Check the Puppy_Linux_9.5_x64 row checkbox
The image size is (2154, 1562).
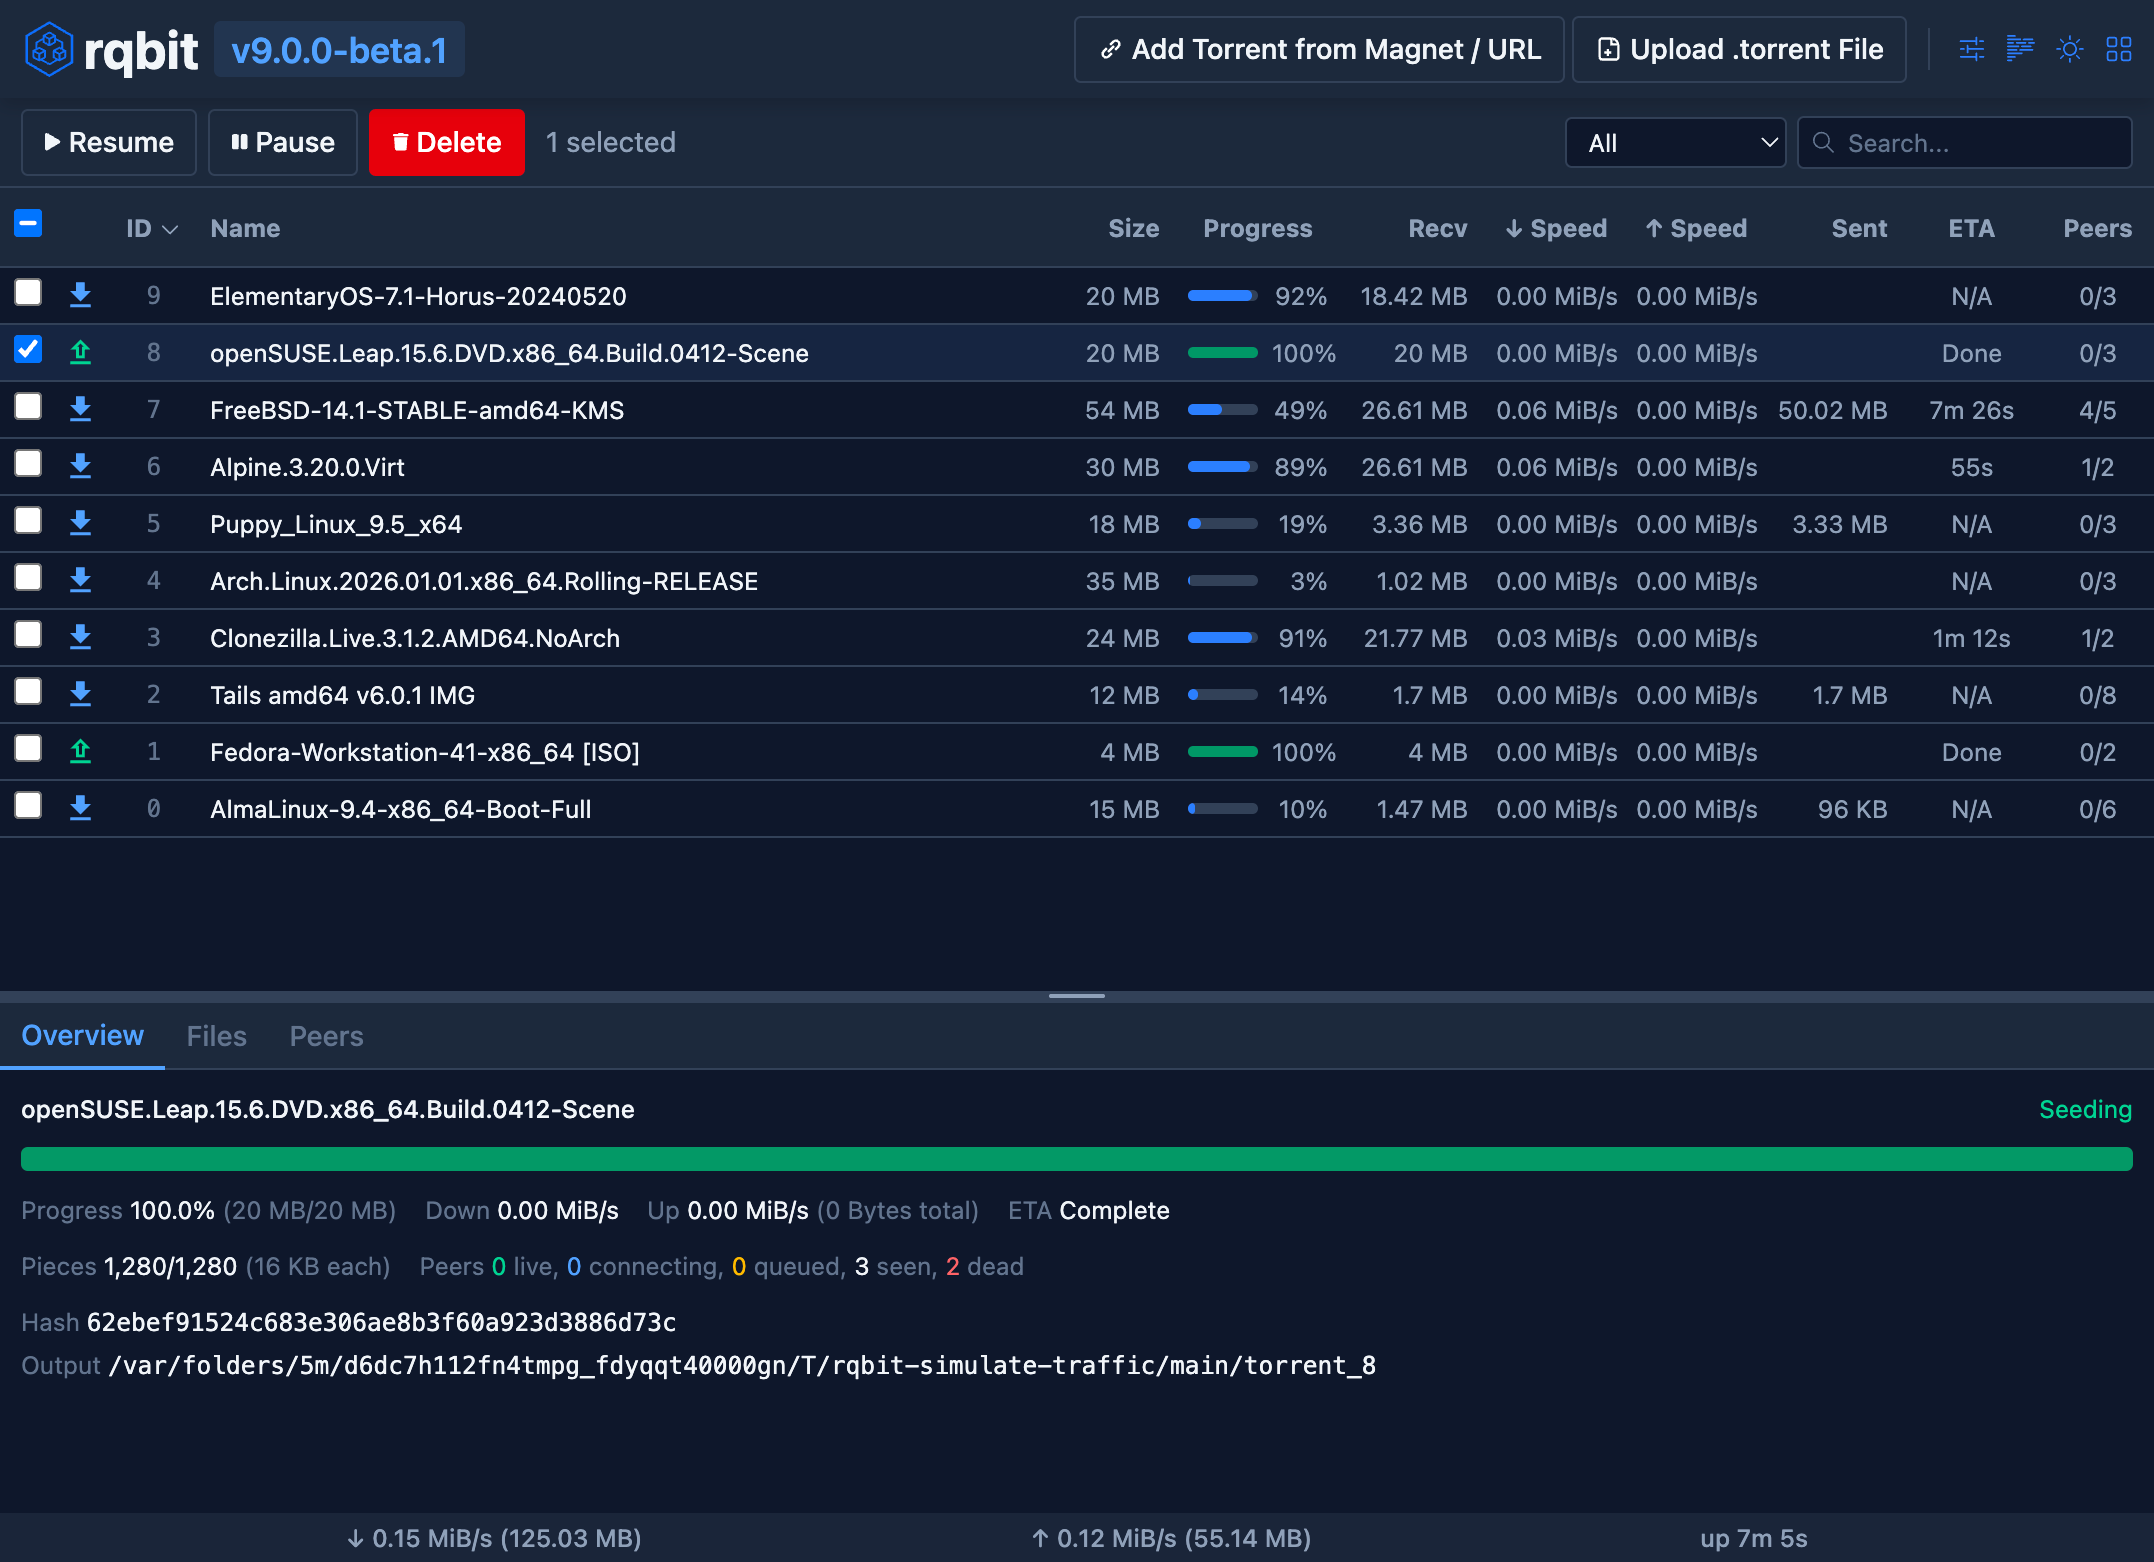(x=28, y=521)
